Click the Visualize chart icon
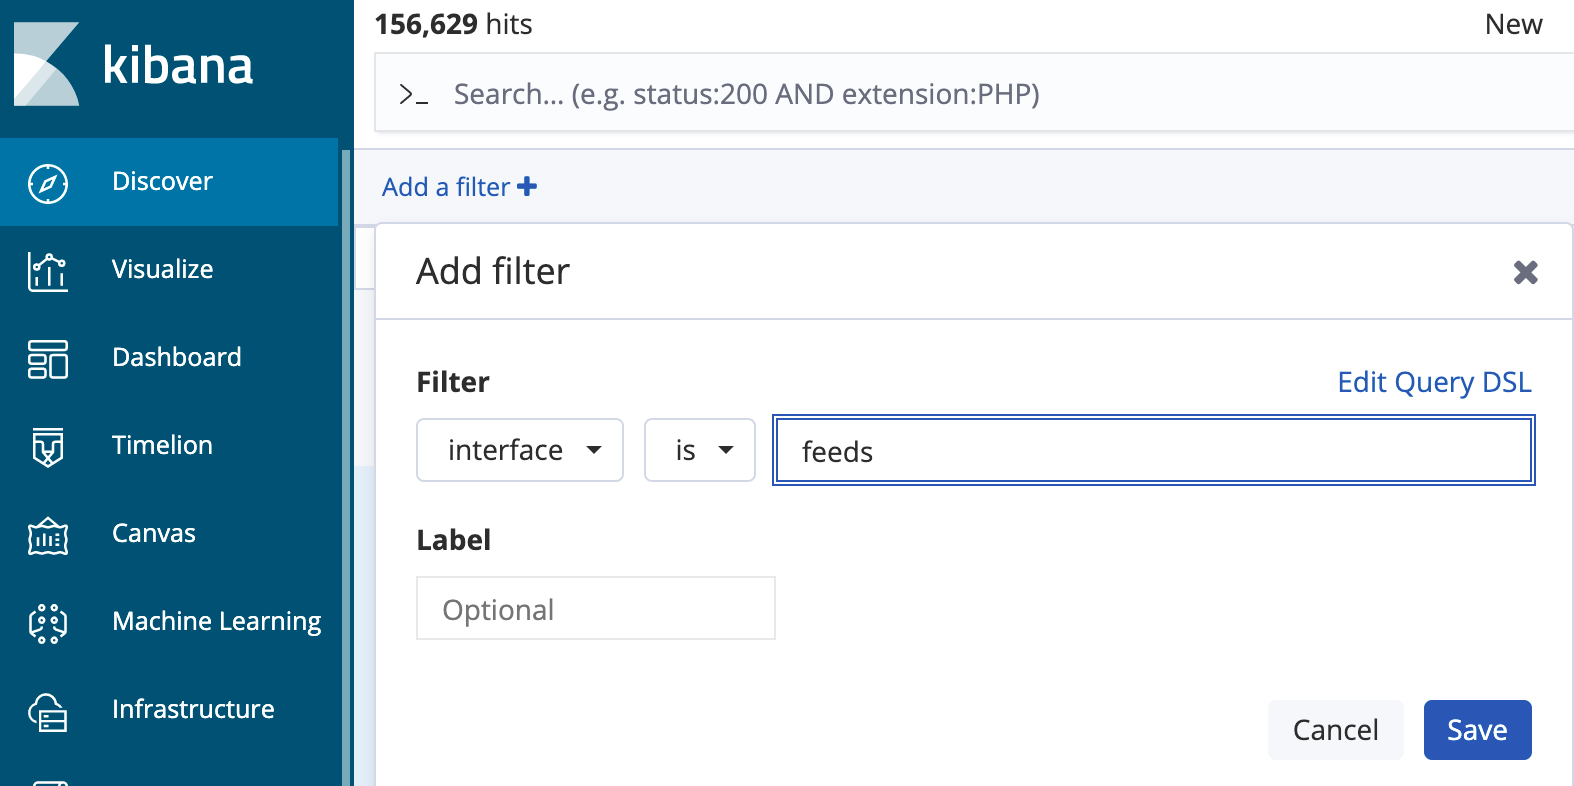Image resolution: width=1574 pixels, height=786 pixels. point(48,271)
